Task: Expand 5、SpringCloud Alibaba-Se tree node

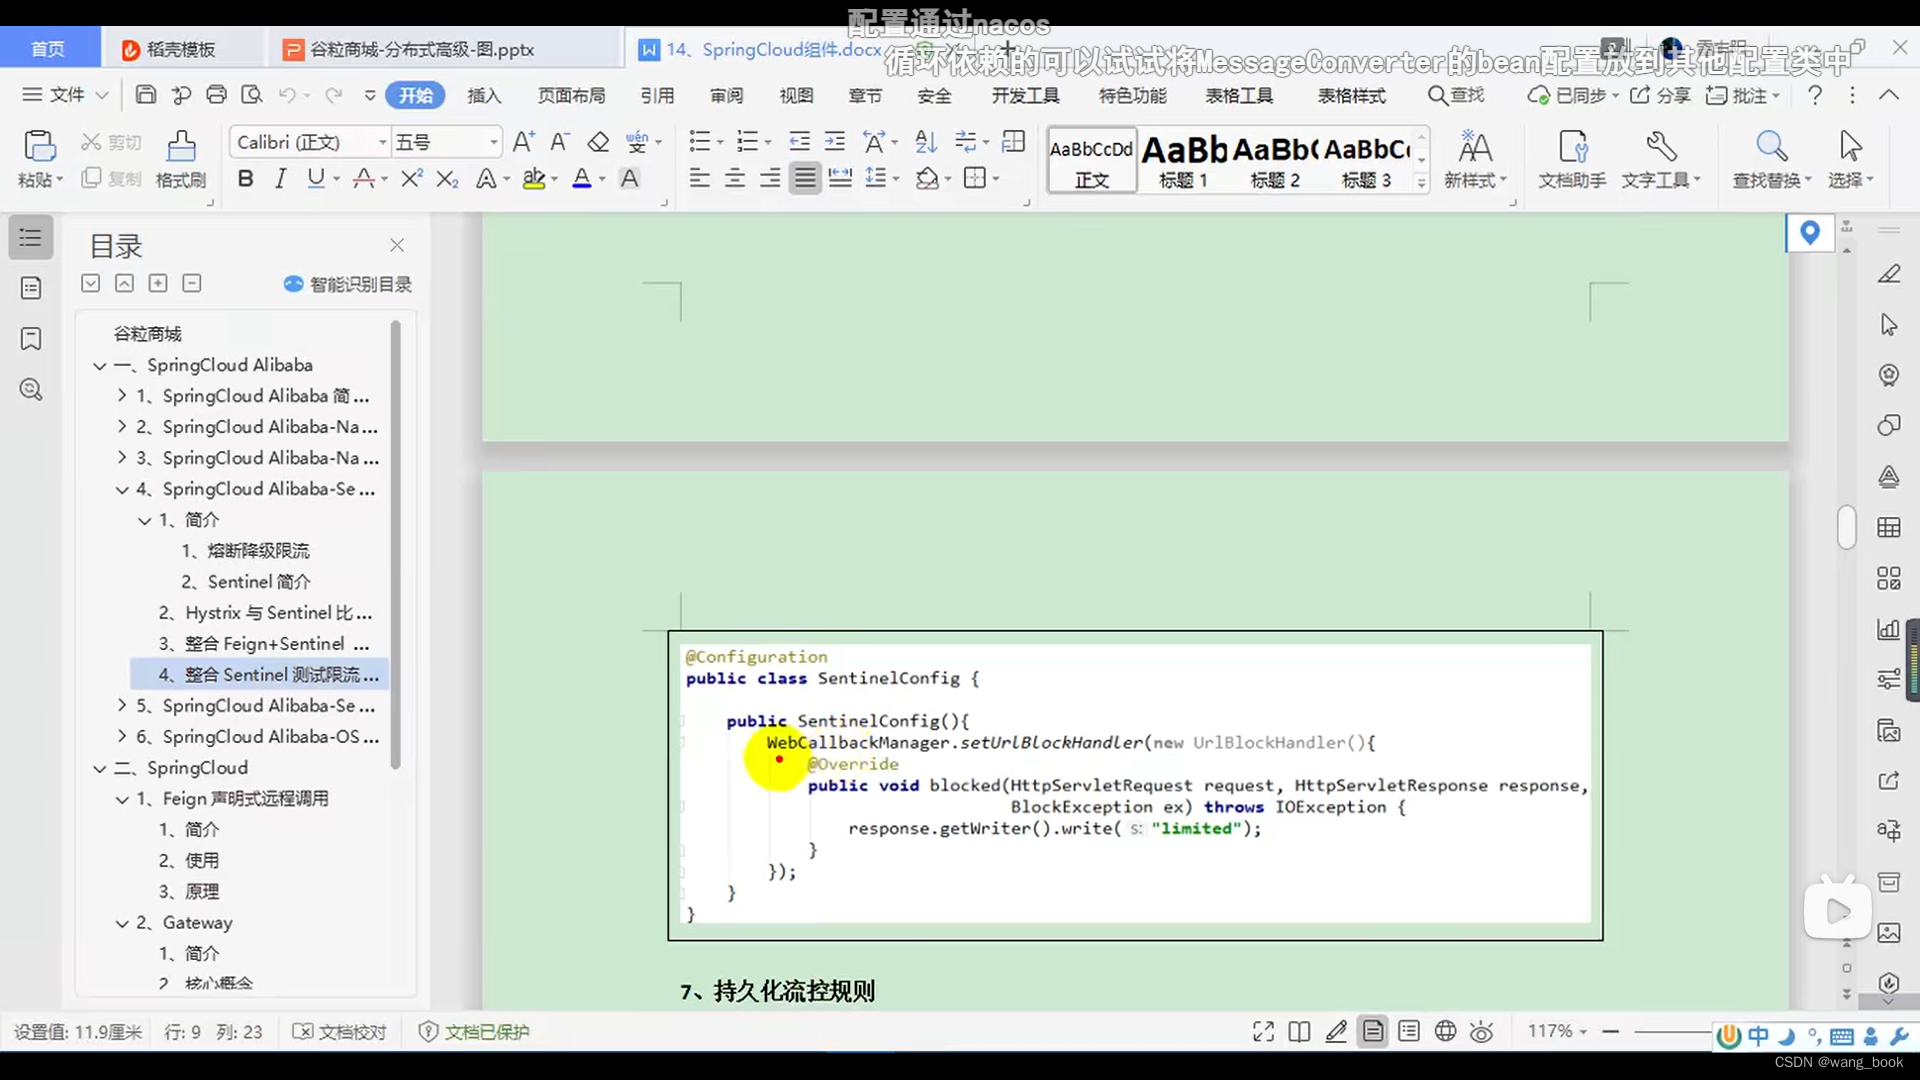Action: coord(122,706)
